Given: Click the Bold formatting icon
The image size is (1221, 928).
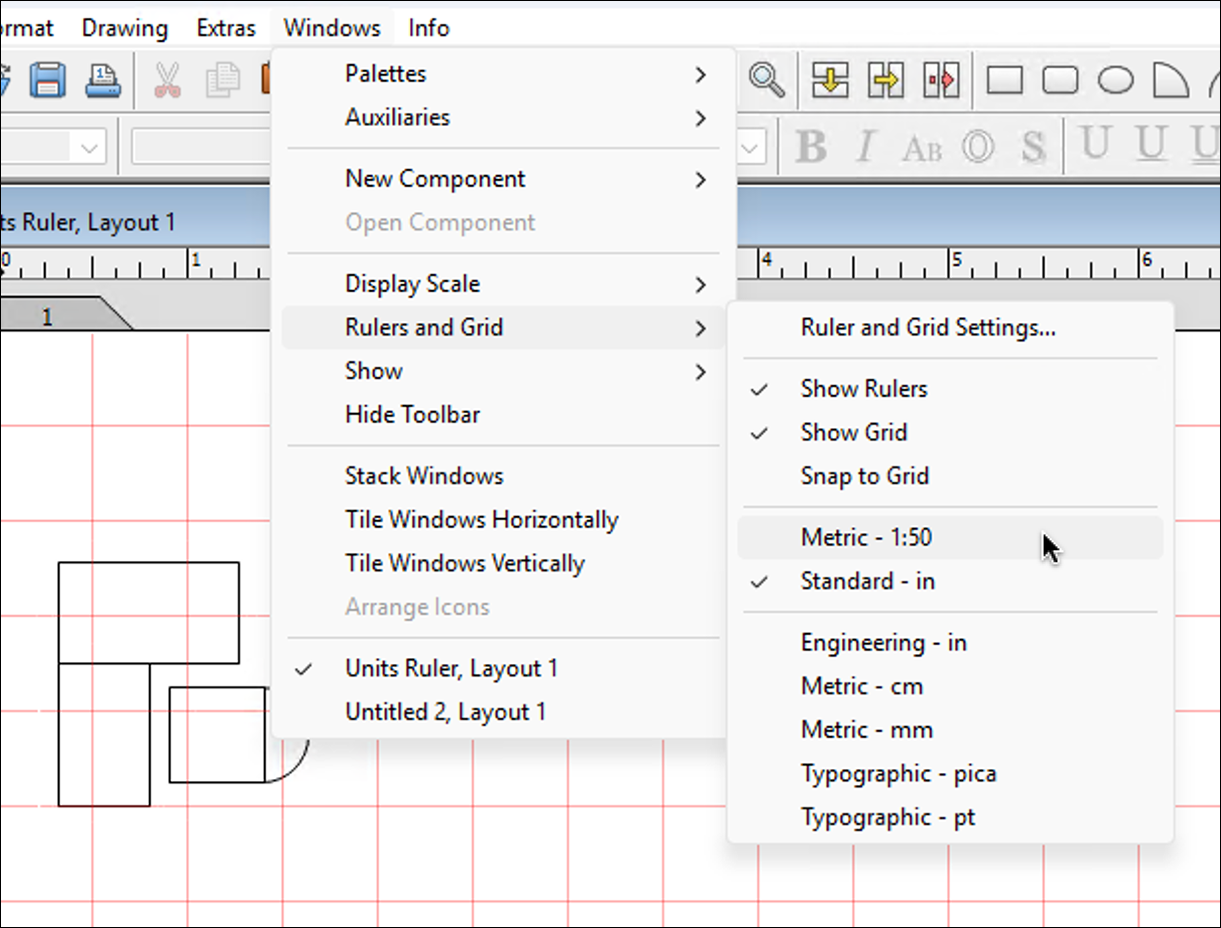Looking at the screenshot, I should [810, 148].
